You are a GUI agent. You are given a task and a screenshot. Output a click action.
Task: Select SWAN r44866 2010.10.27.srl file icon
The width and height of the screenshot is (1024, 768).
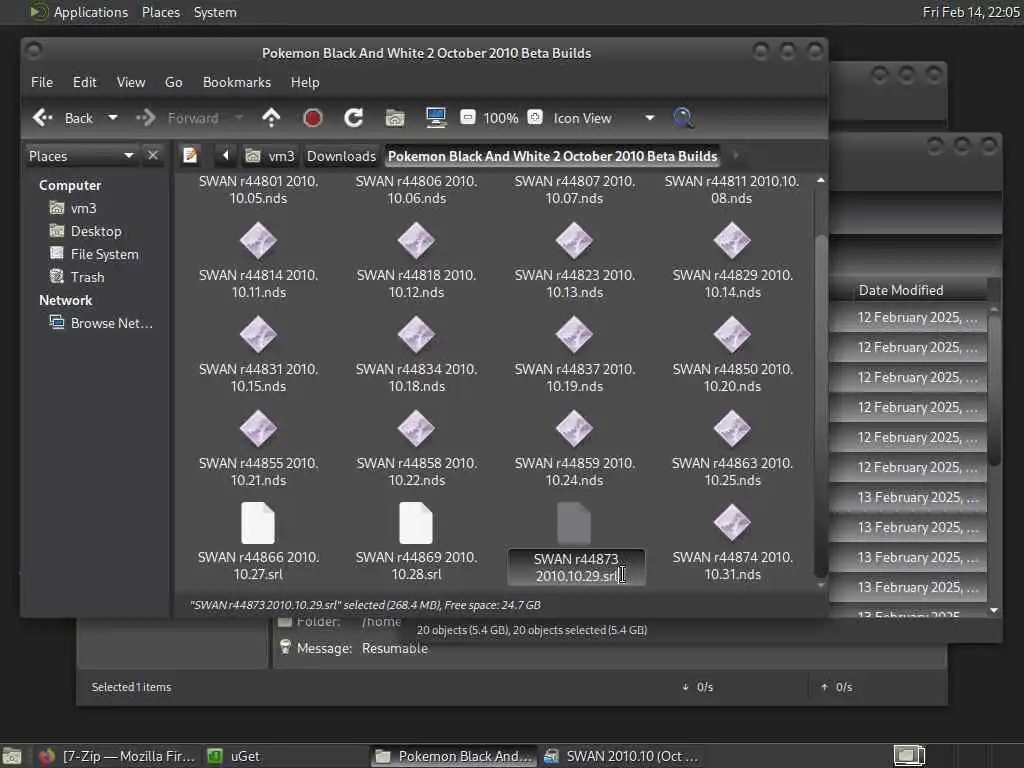coord(259,523)
